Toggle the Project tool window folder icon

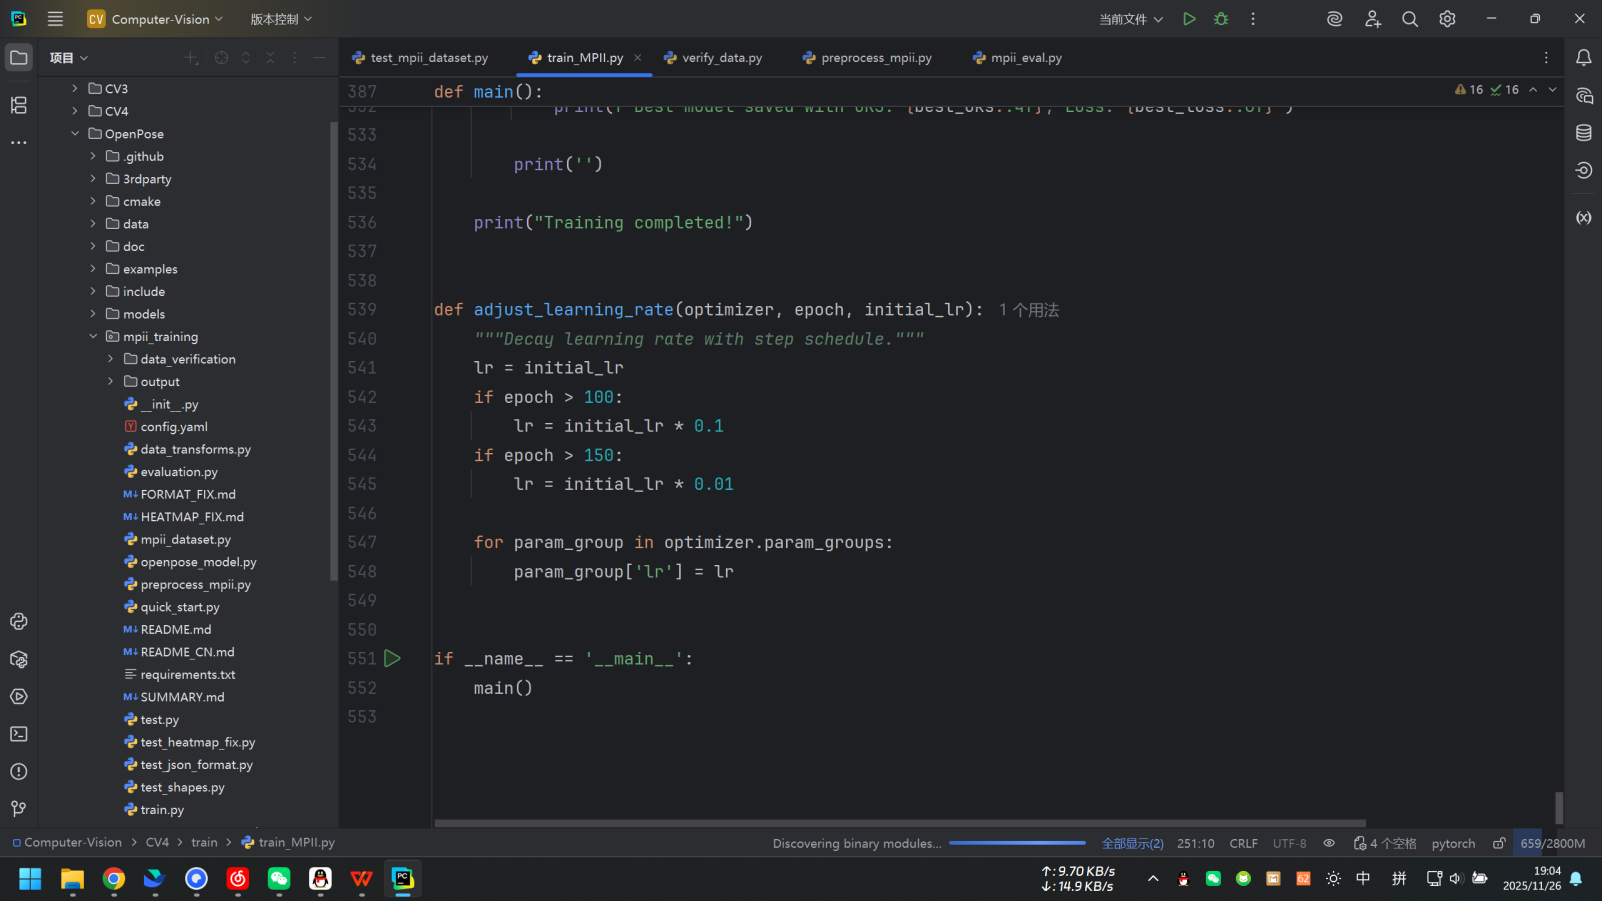point(18,58)
